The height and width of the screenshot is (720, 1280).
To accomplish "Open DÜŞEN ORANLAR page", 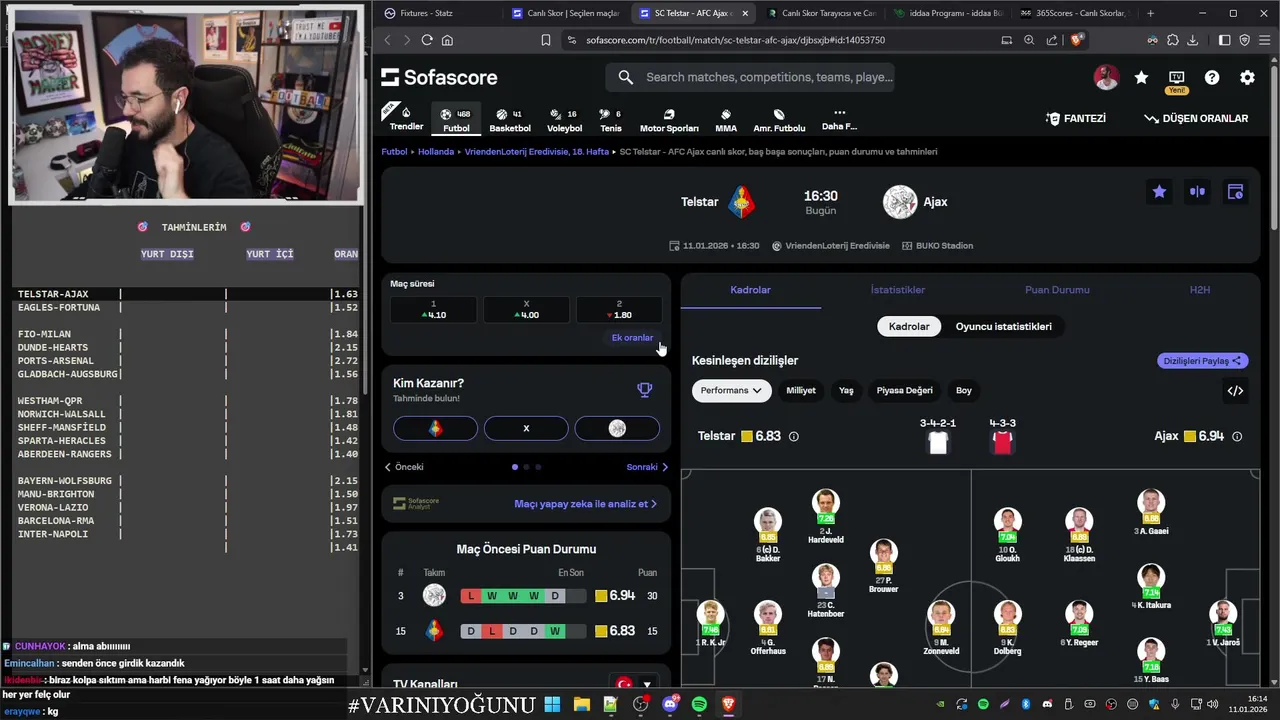I will coord(1196,118).
